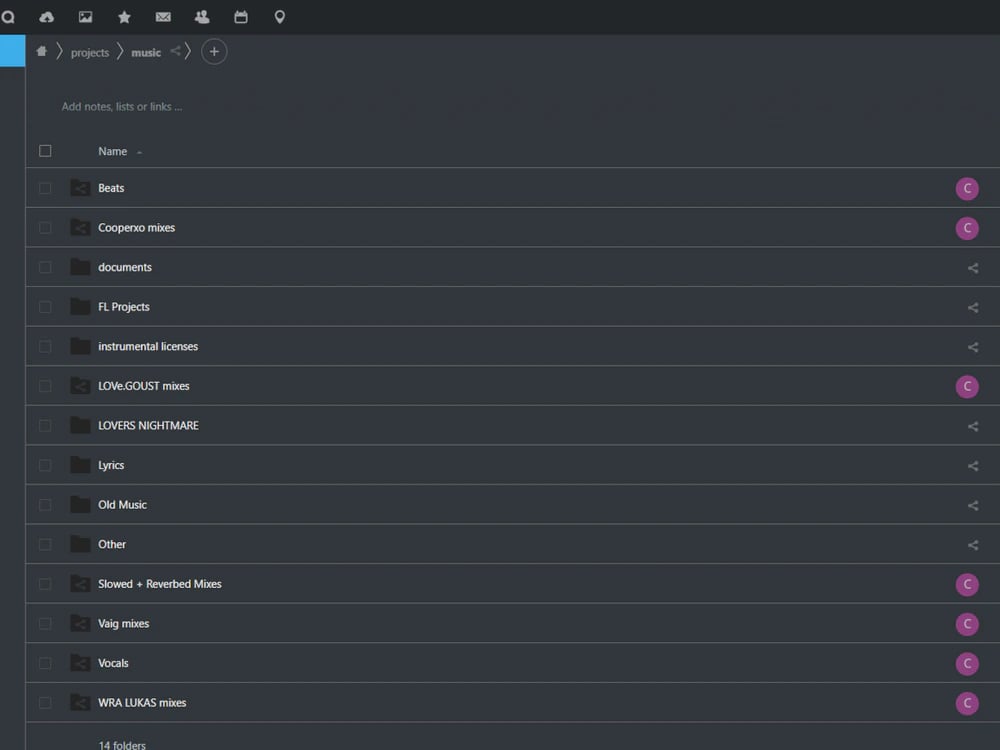Sort the list by Name column
The image size is (1000, 750).
113,151
